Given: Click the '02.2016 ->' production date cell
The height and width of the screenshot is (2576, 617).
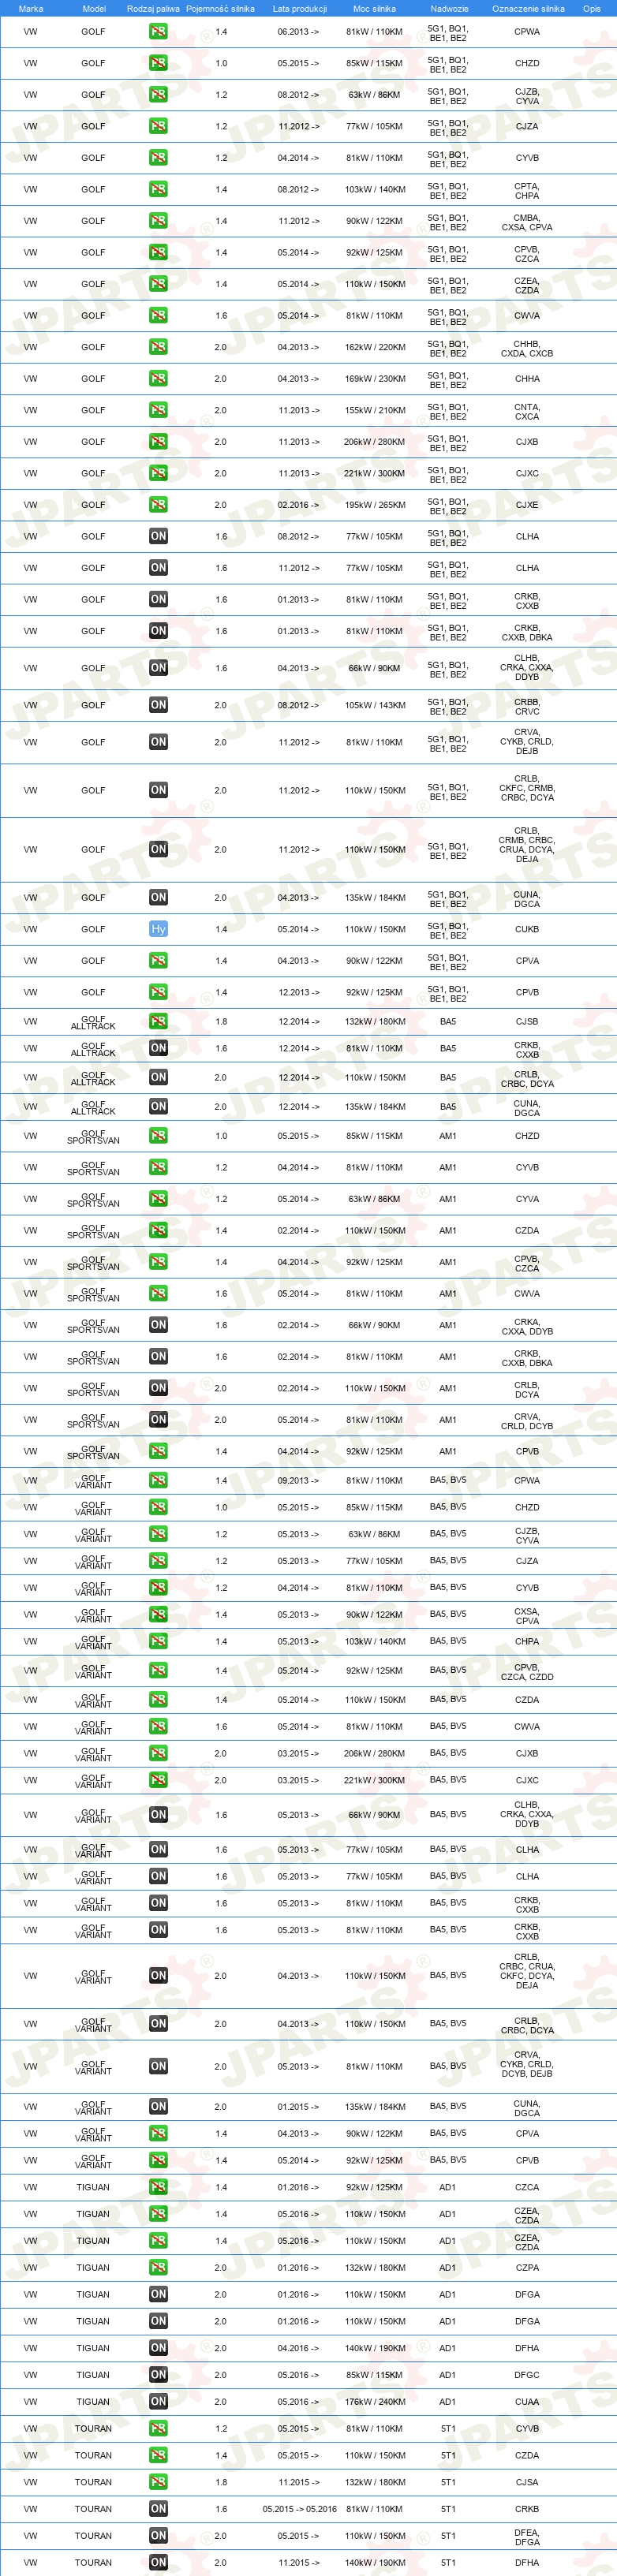Looking at the screenshot, I should coord(299,505).
